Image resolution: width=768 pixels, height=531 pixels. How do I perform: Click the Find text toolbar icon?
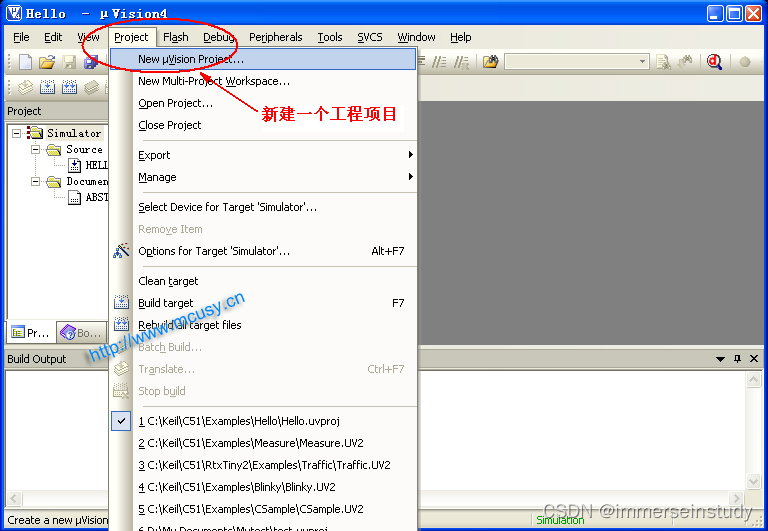[x=663, y=62]
